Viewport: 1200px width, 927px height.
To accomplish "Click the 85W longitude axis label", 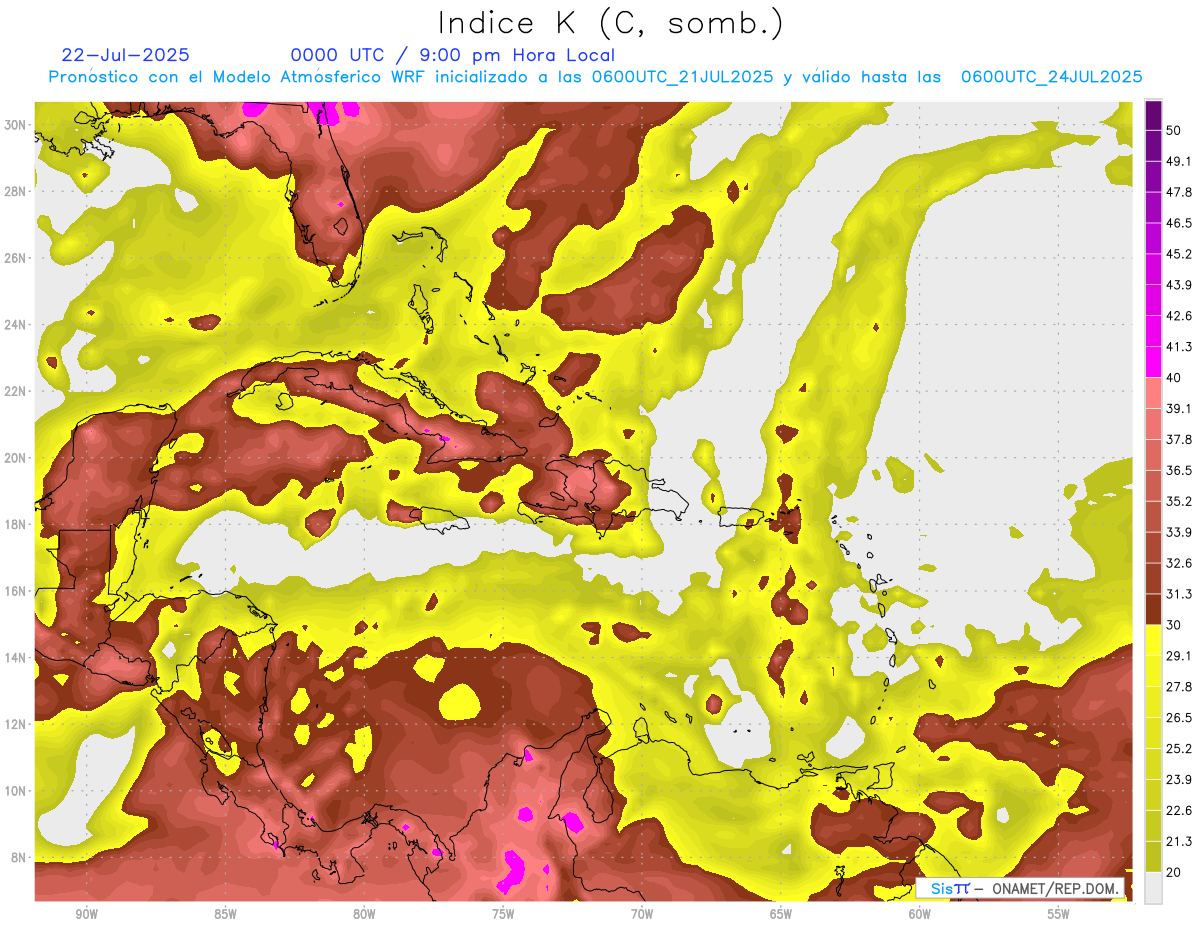I will (x=225, y=914).
